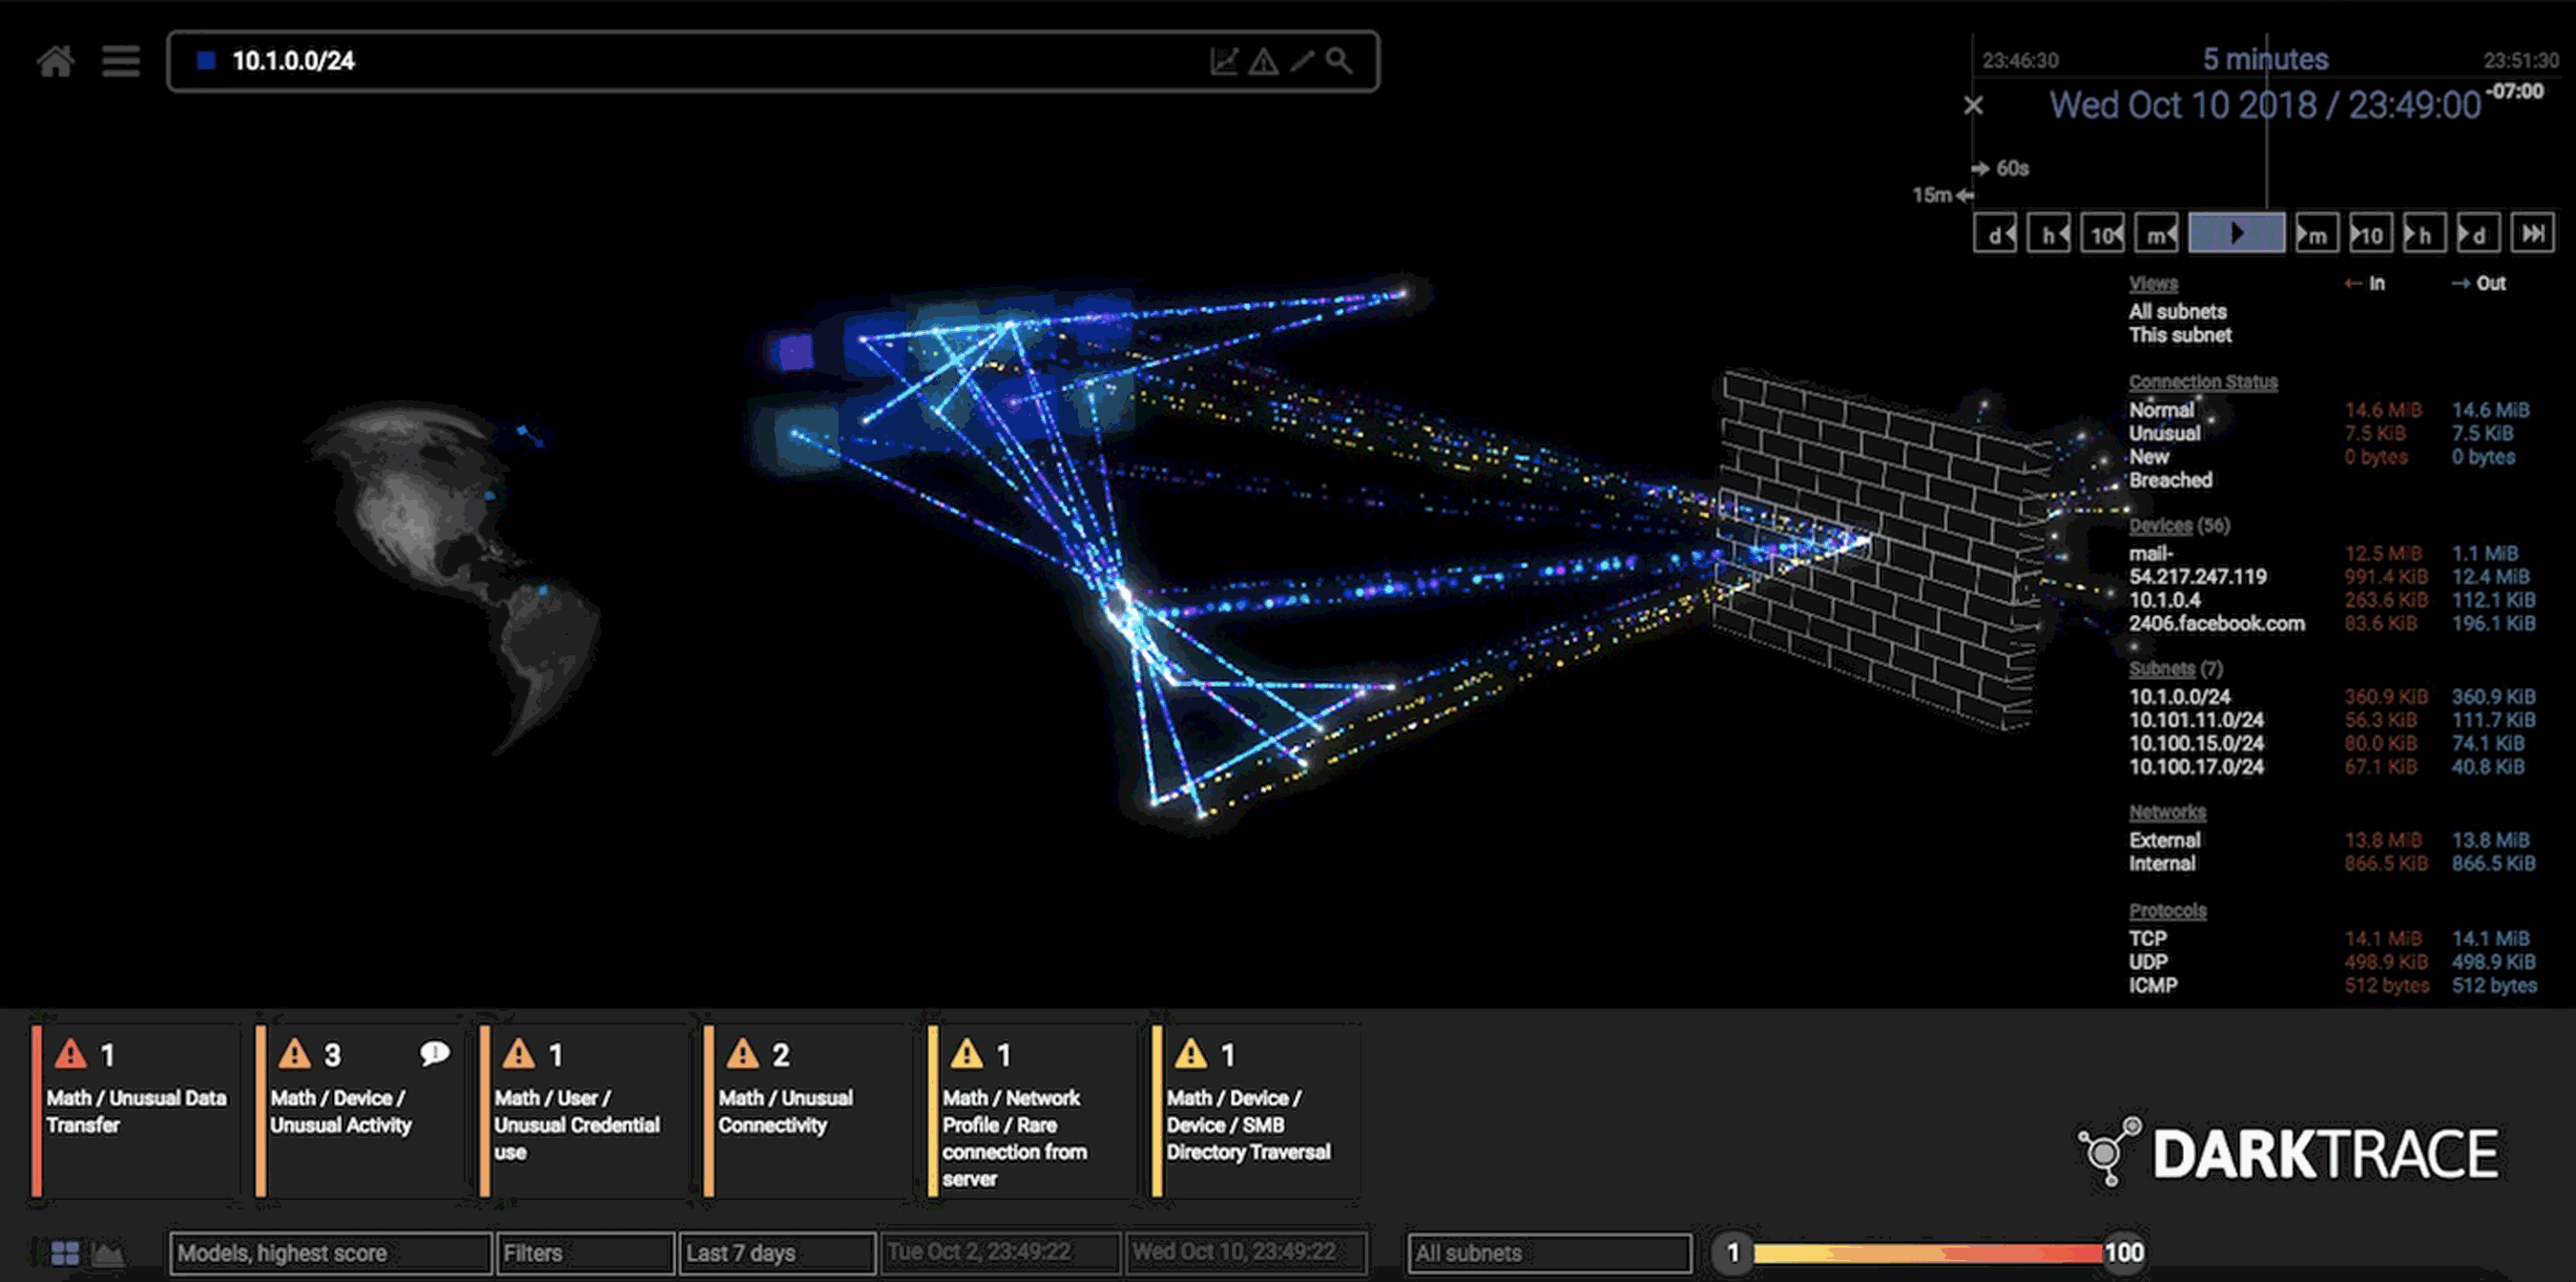Open the 'Last 7 days' time range dropdown

coord(776,1252)
